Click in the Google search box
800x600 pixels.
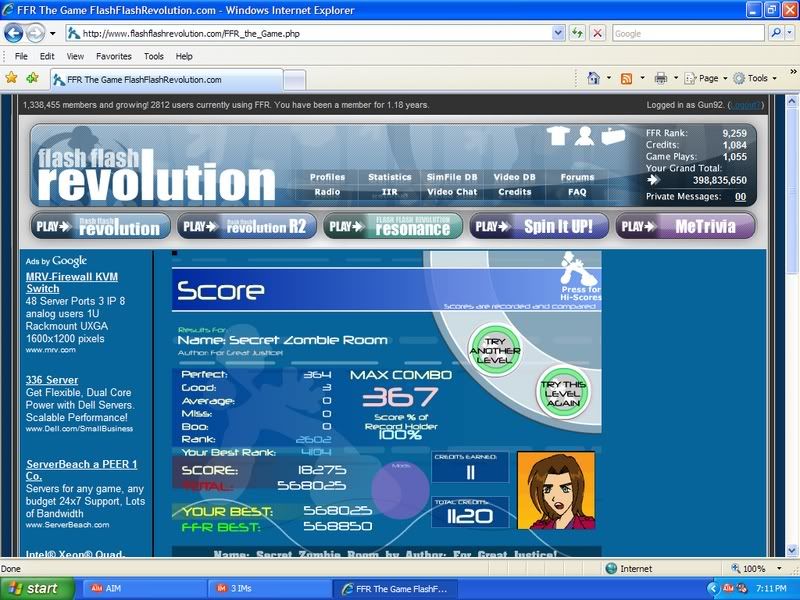(x=688, y=33)
